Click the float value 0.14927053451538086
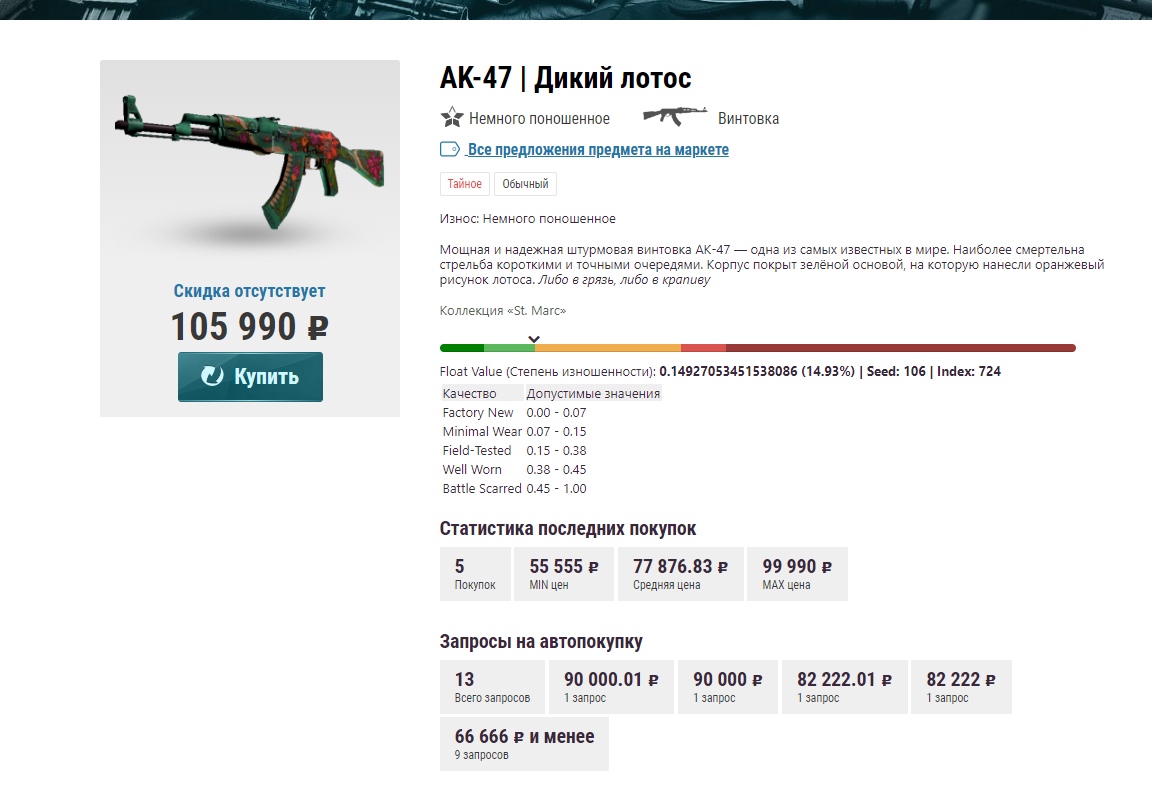This screenshot has width=1152, height=792. tap(728, 371)
